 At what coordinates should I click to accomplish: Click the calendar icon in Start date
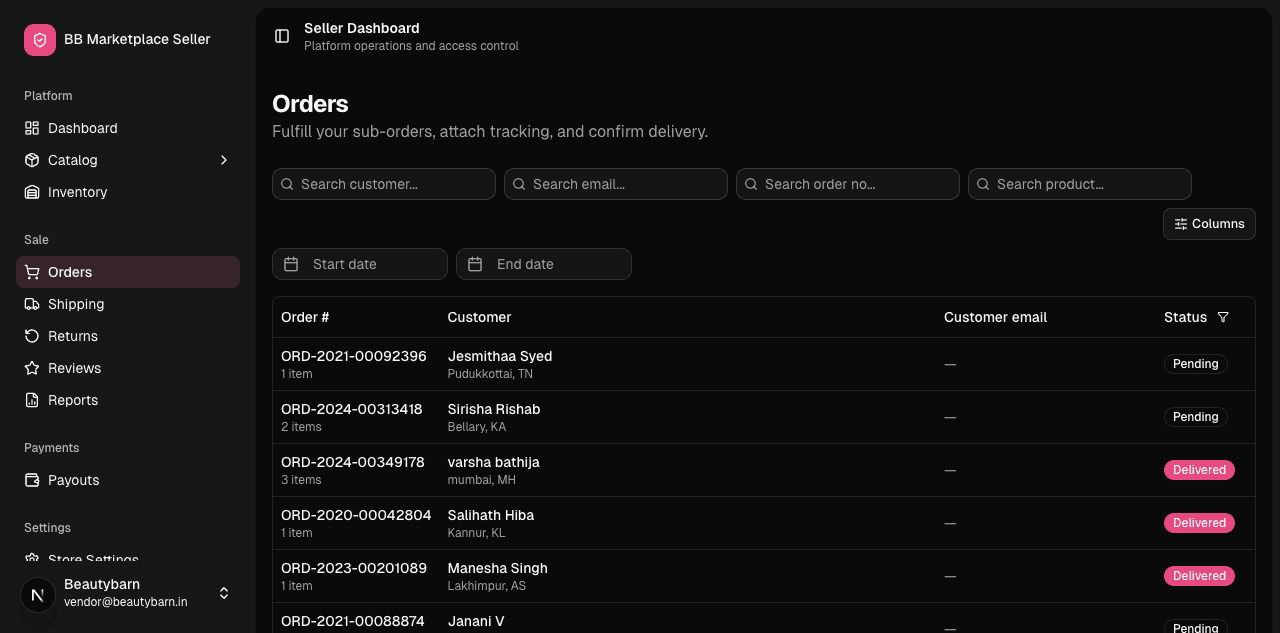[x=291, y=264]
